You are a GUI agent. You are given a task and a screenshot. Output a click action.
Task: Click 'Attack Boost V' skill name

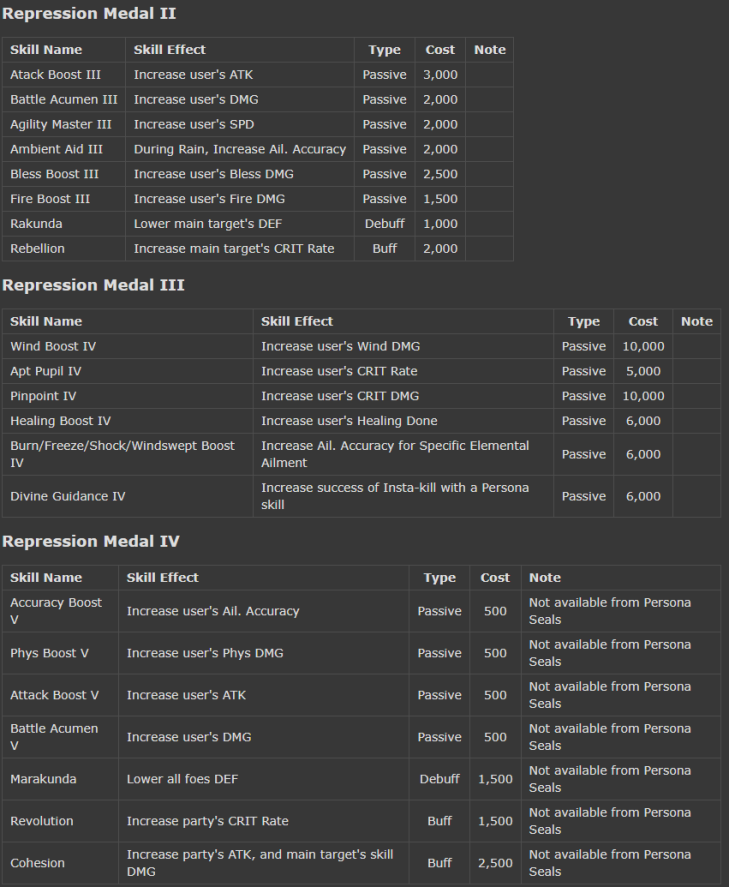click(x=54, y=695)
